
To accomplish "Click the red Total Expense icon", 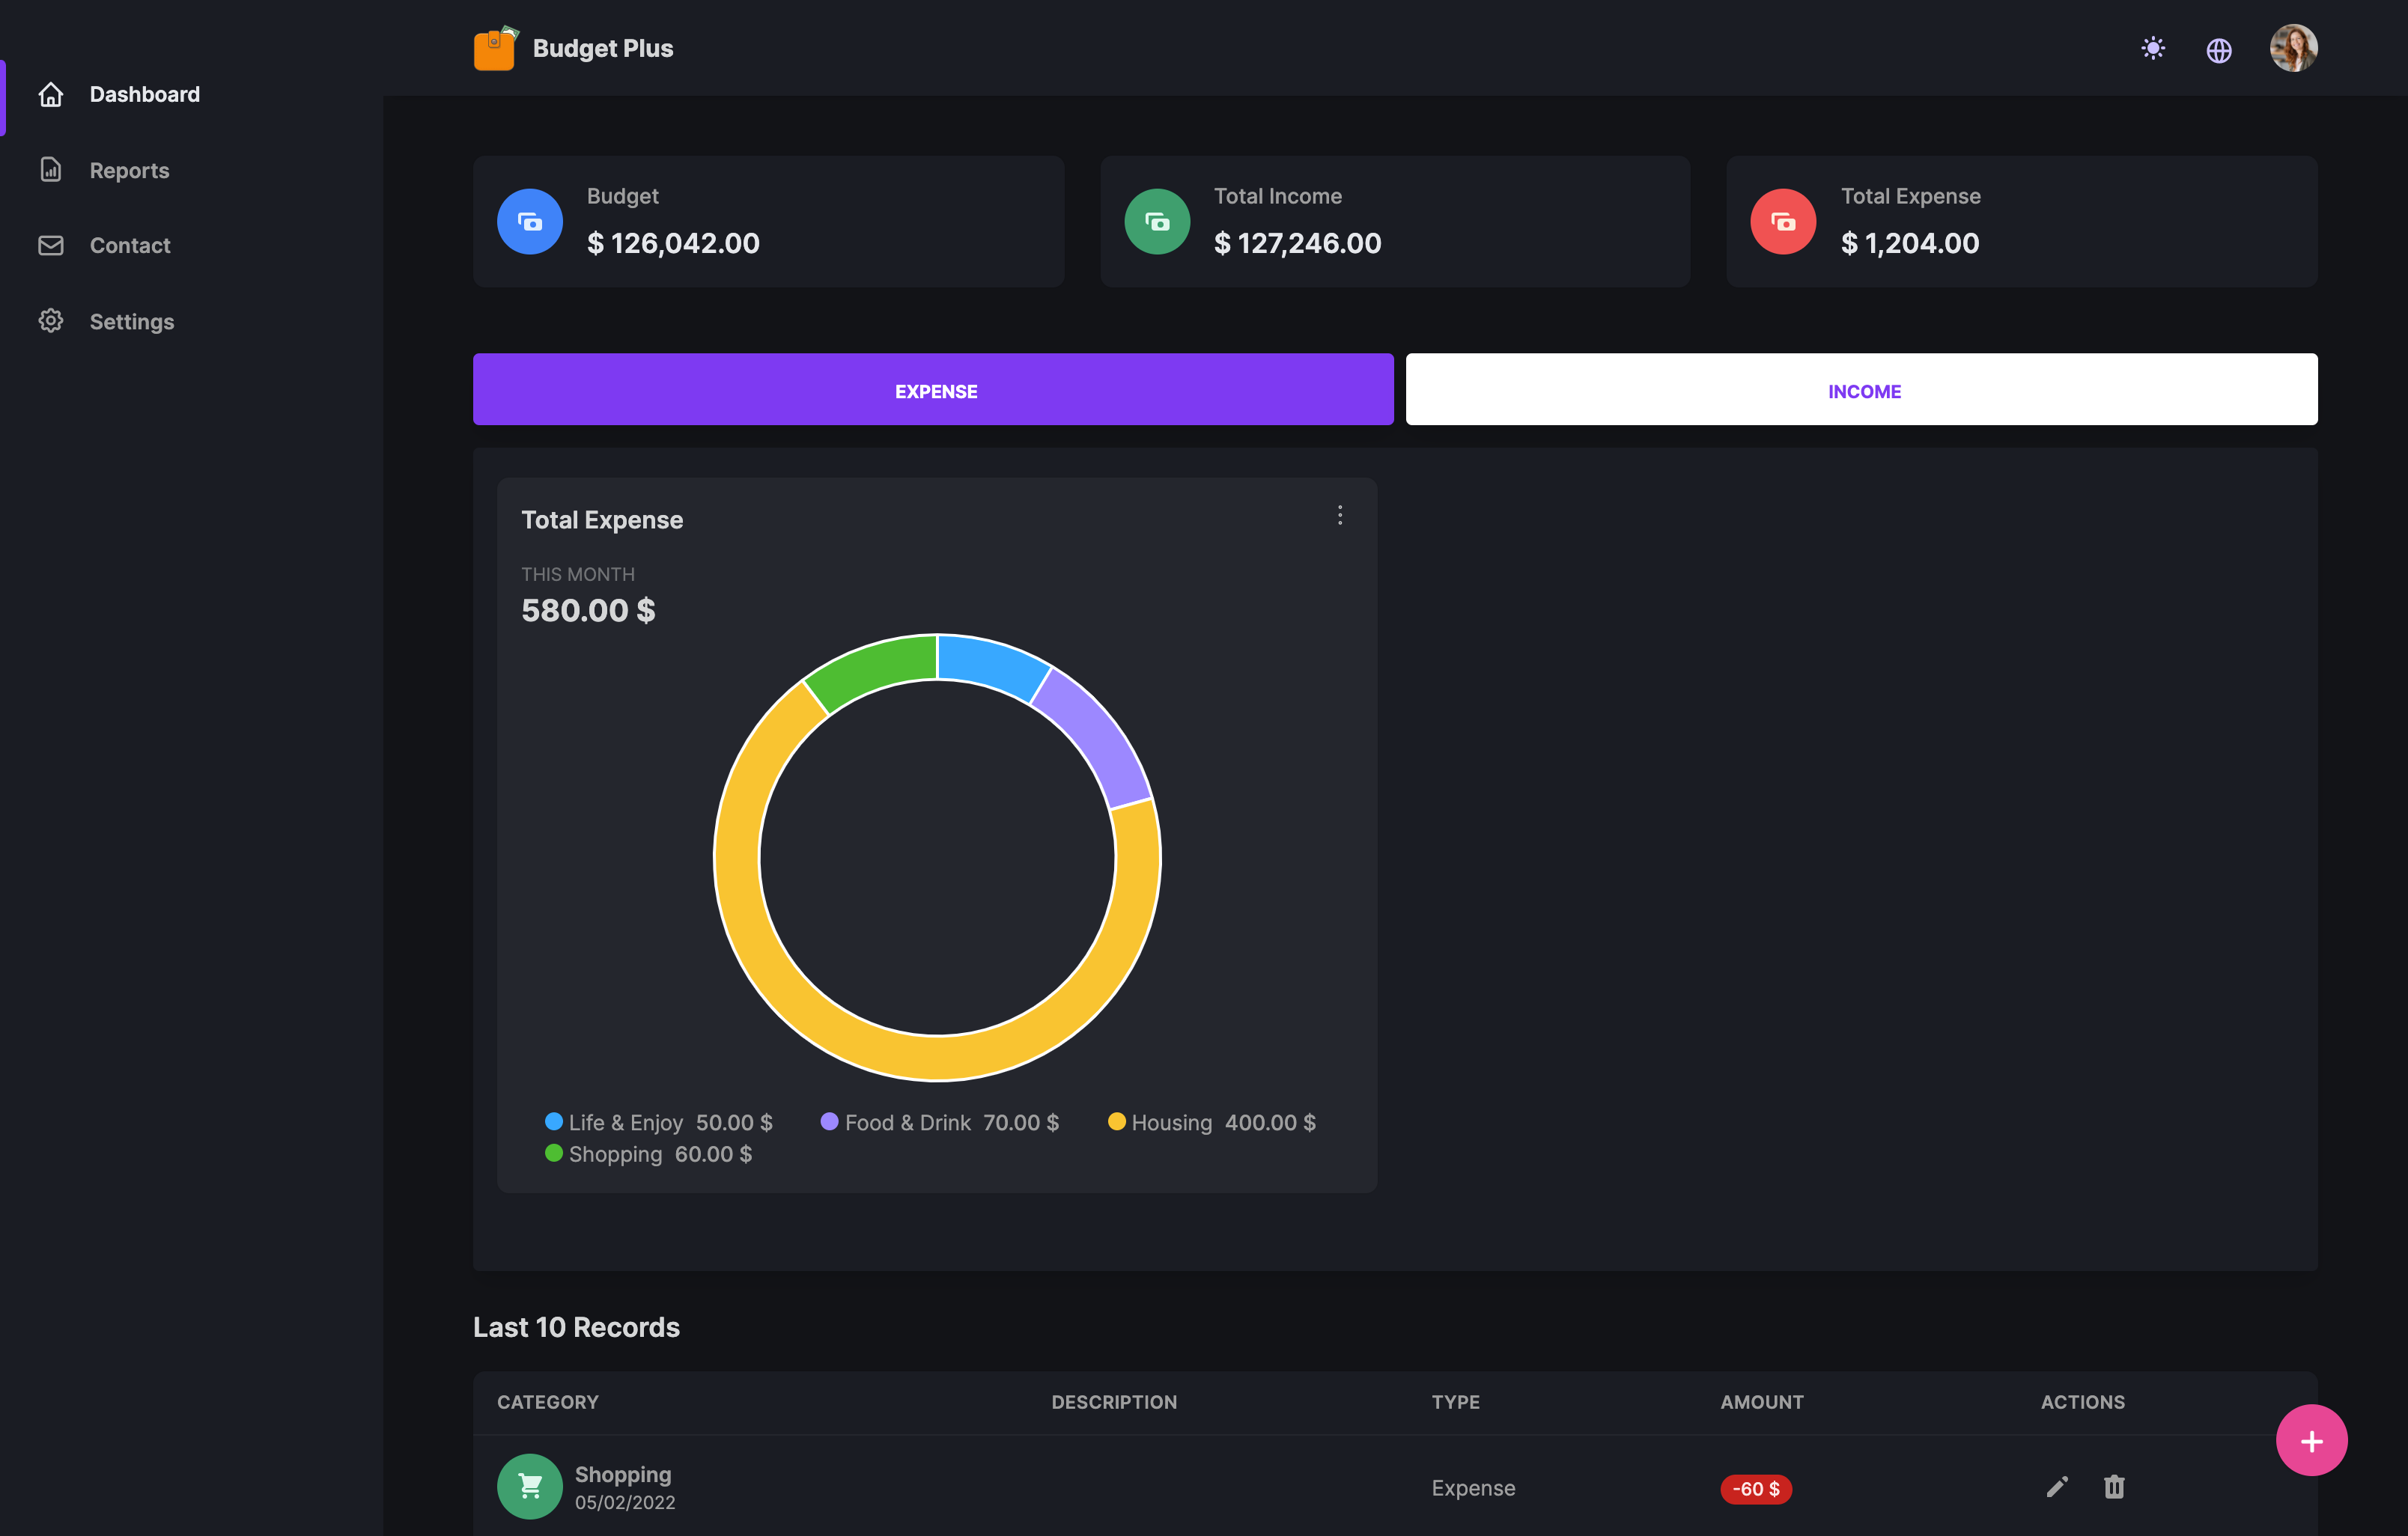I will 1782,222.
